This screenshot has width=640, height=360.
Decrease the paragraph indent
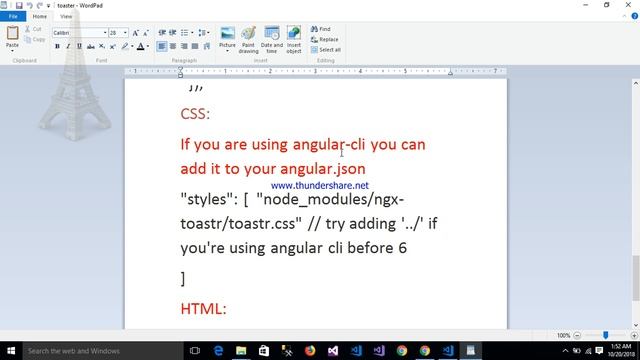pos(162,33)
